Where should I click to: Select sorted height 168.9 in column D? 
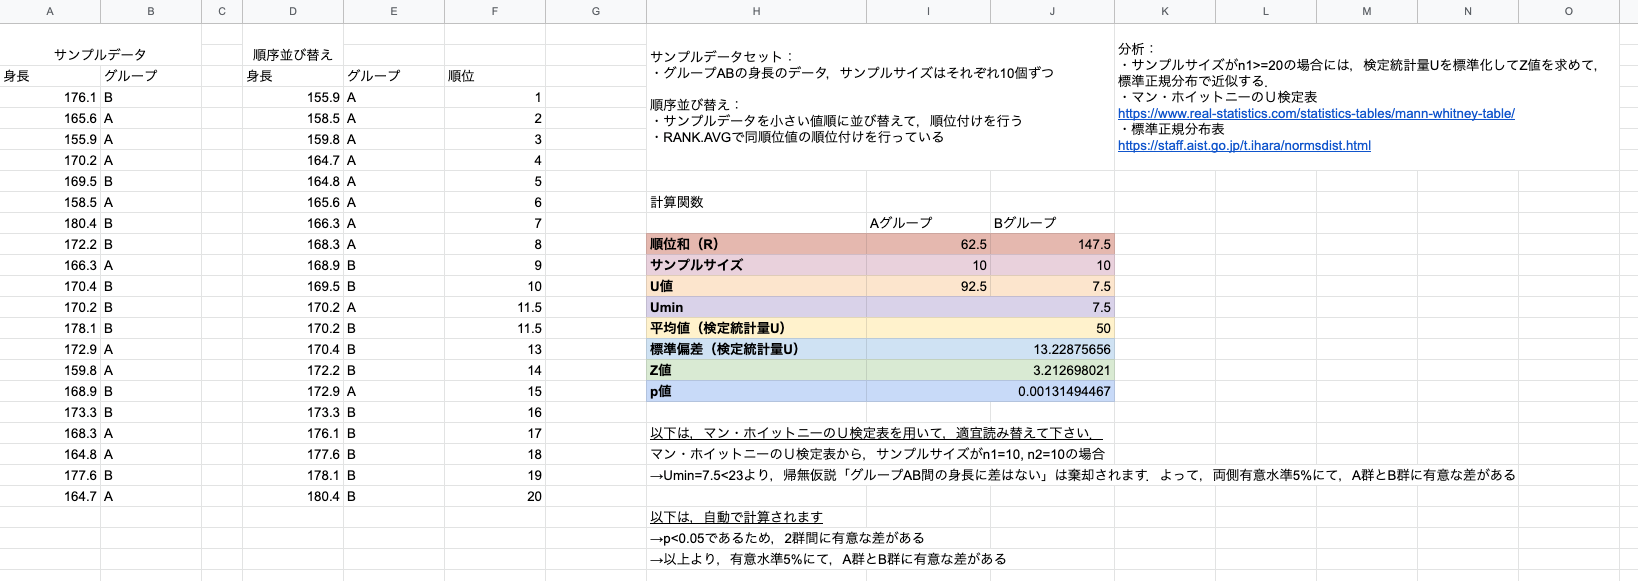coord(293,265)
